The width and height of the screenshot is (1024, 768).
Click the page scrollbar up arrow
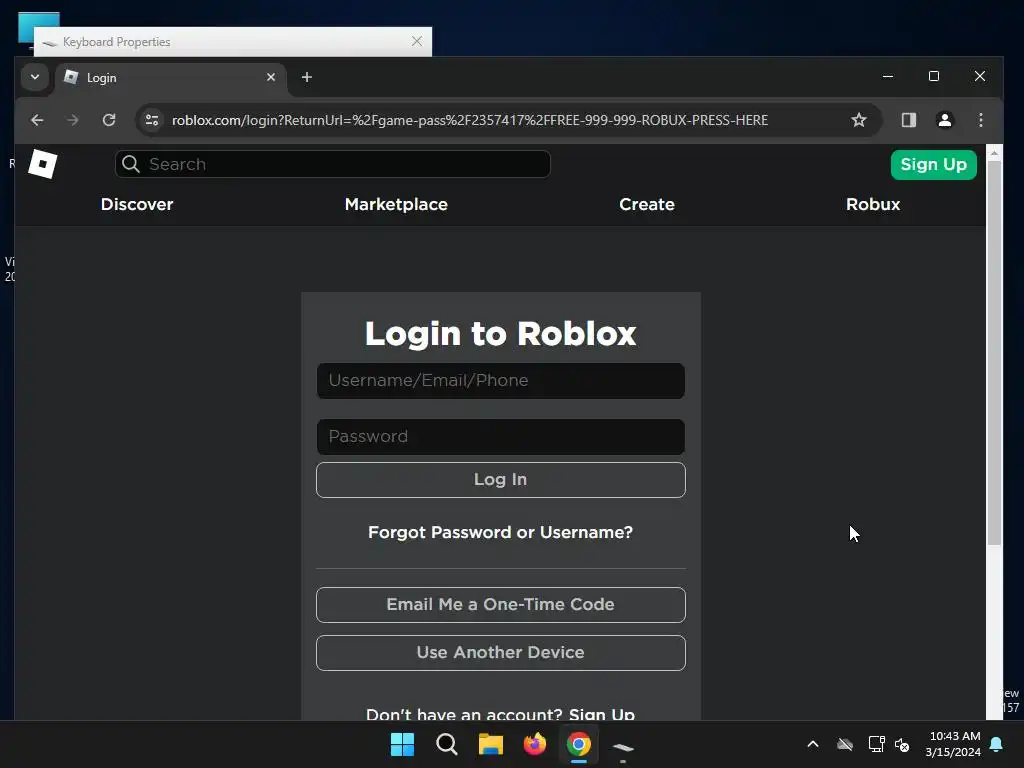pyautogui.click(x=994, y=153)
